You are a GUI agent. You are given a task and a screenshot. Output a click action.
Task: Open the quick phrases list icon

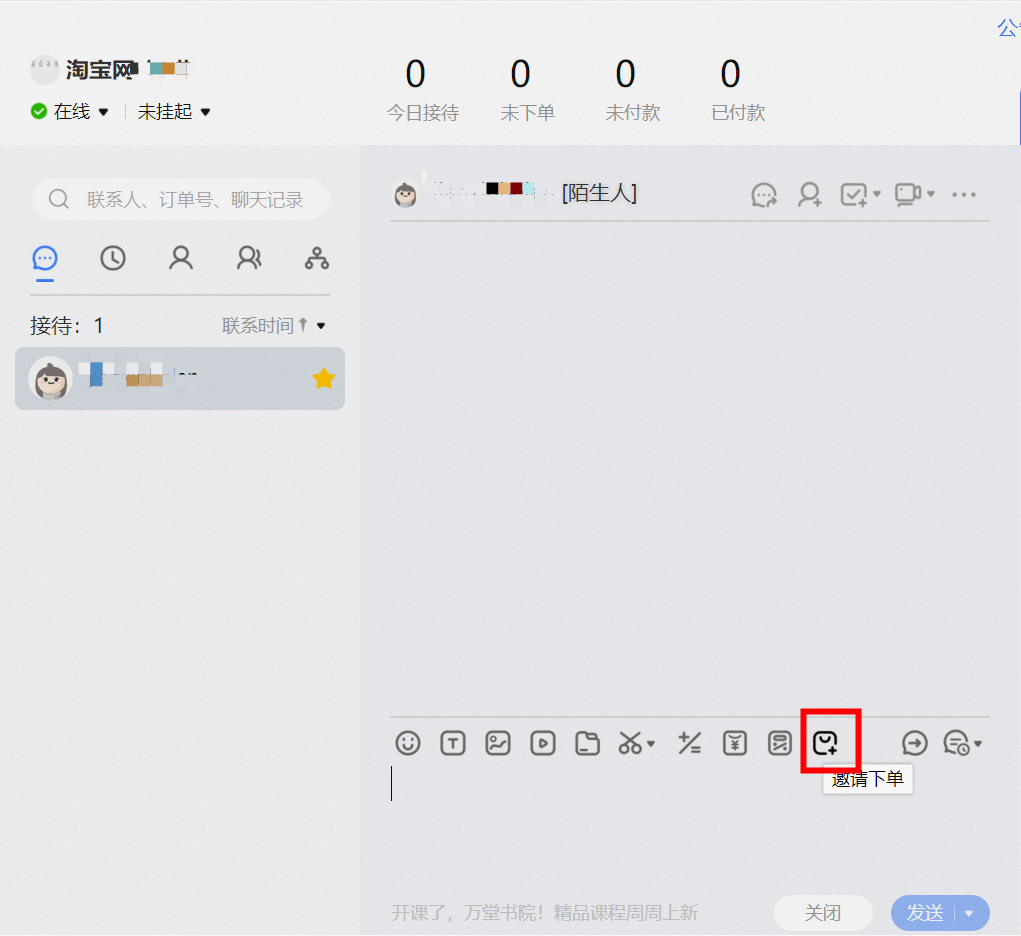pyautogui.click(x=779, y=743)
